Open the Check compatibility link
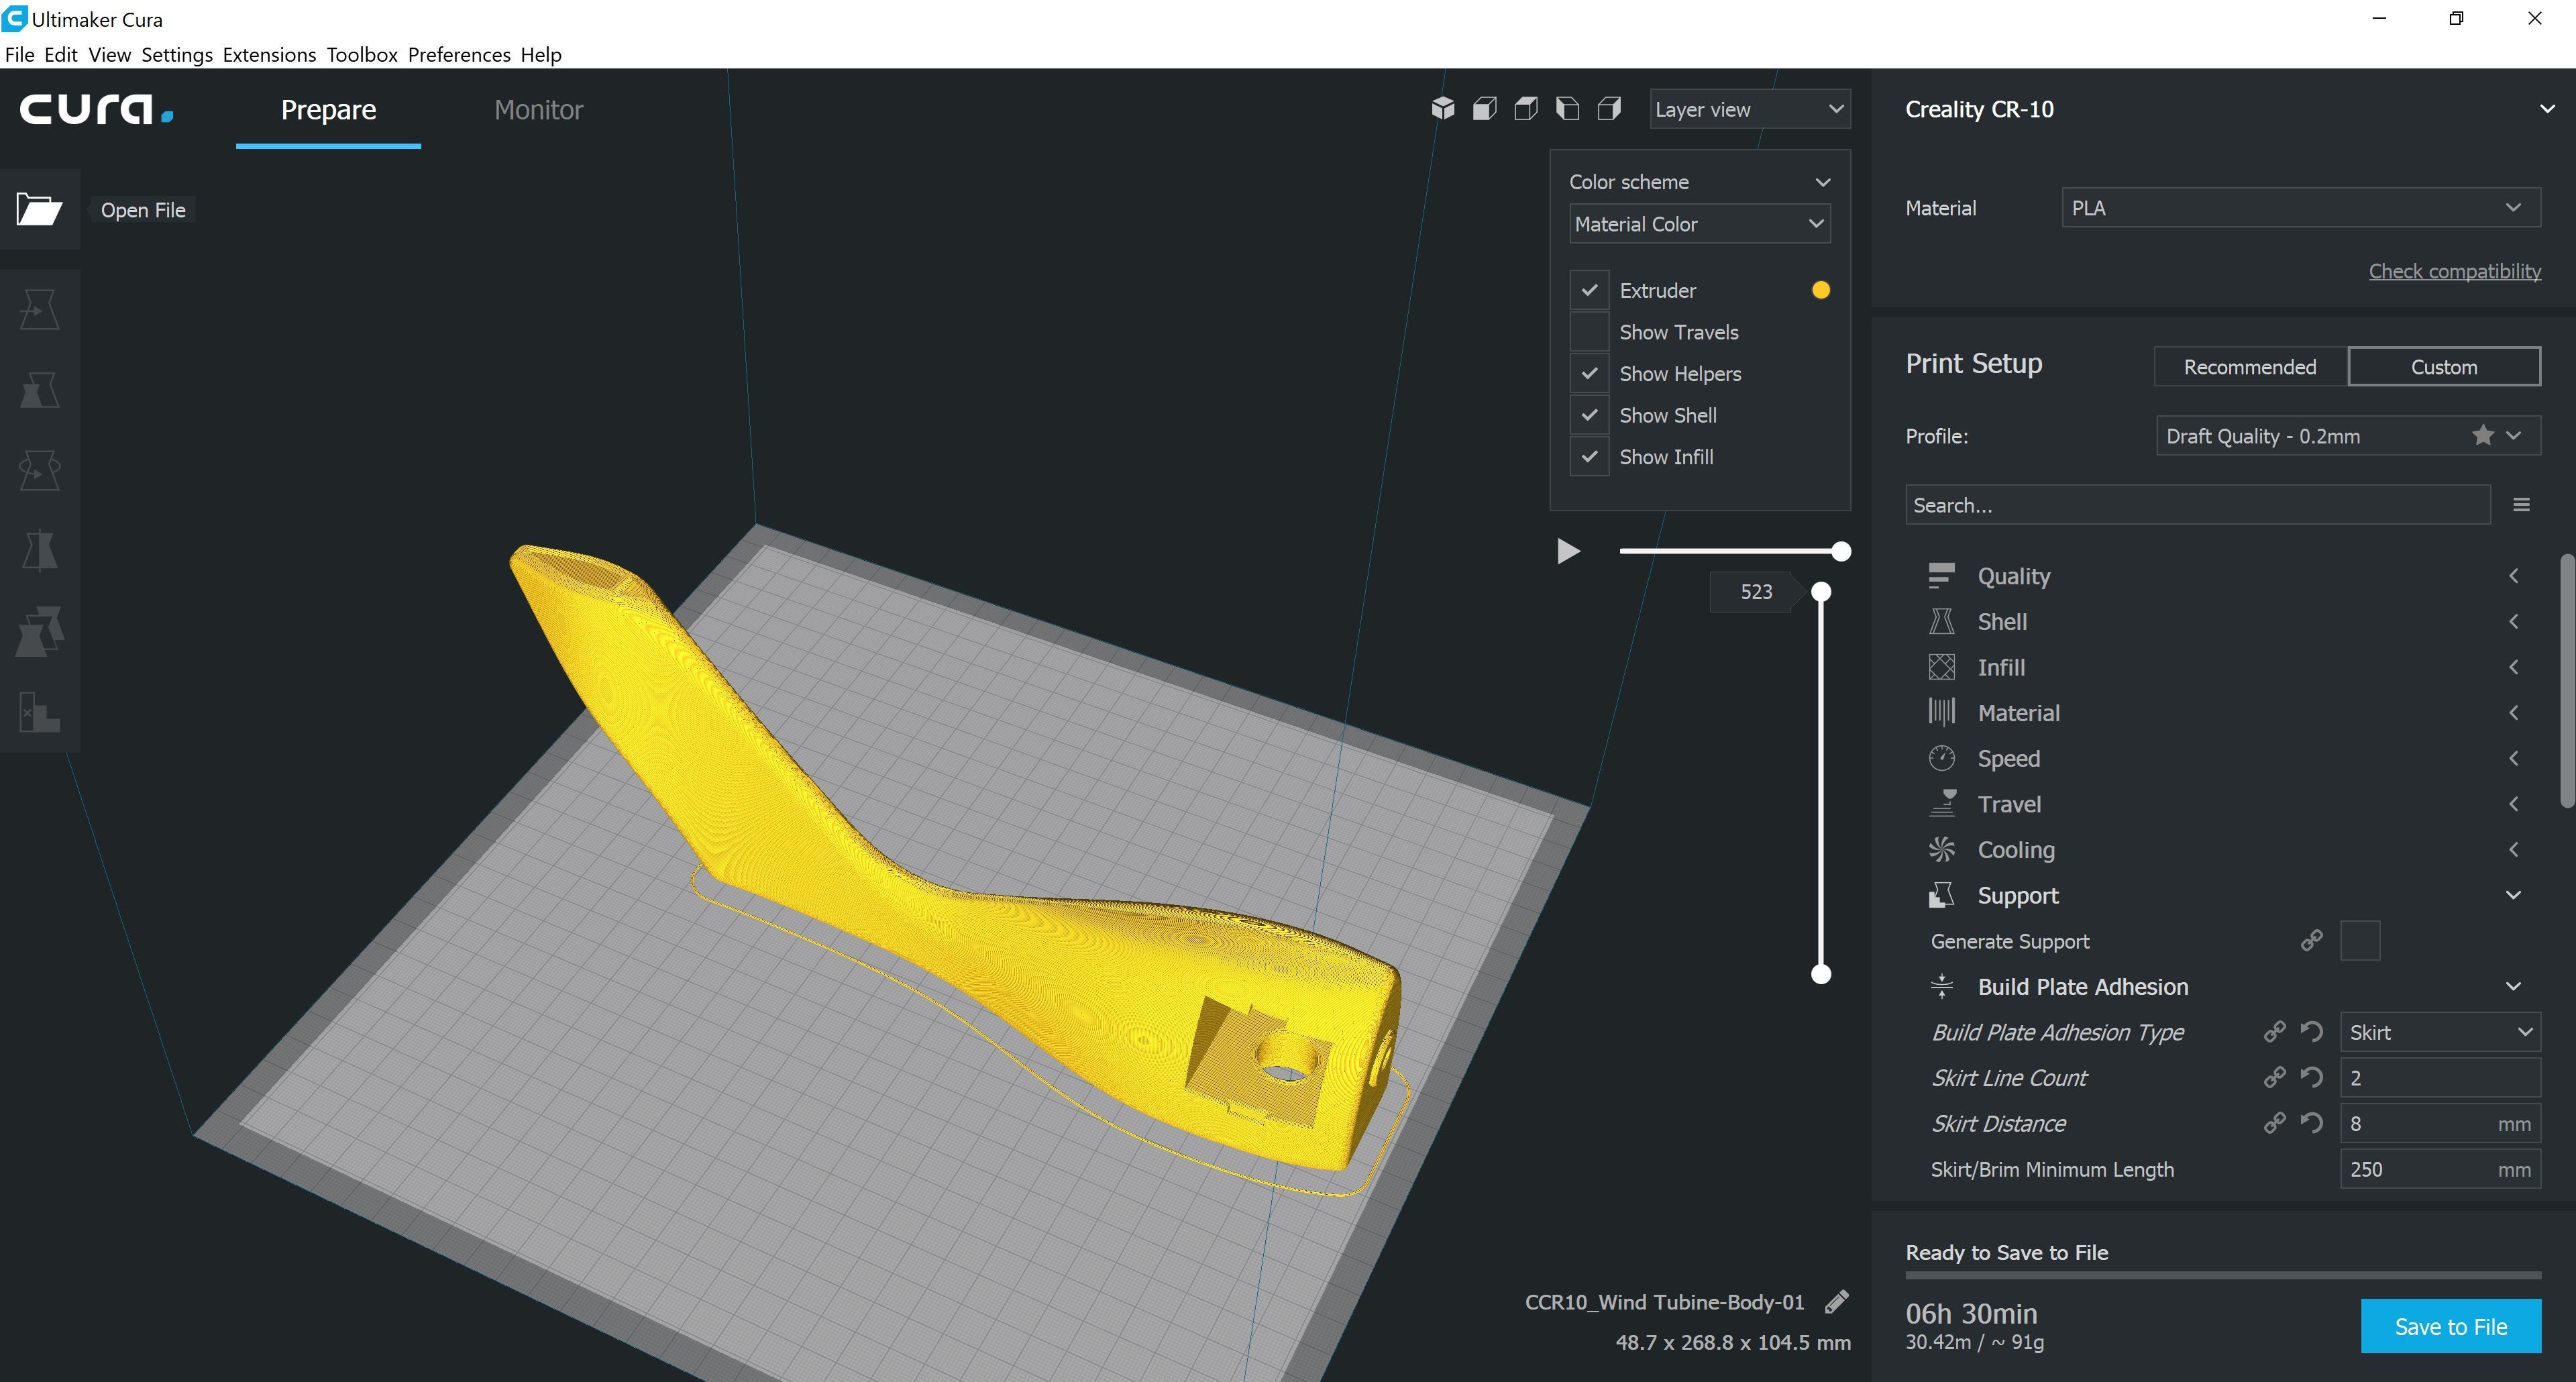Image resolution: width=2576 pixels, height=1382 pixels. pos(2454,271)
